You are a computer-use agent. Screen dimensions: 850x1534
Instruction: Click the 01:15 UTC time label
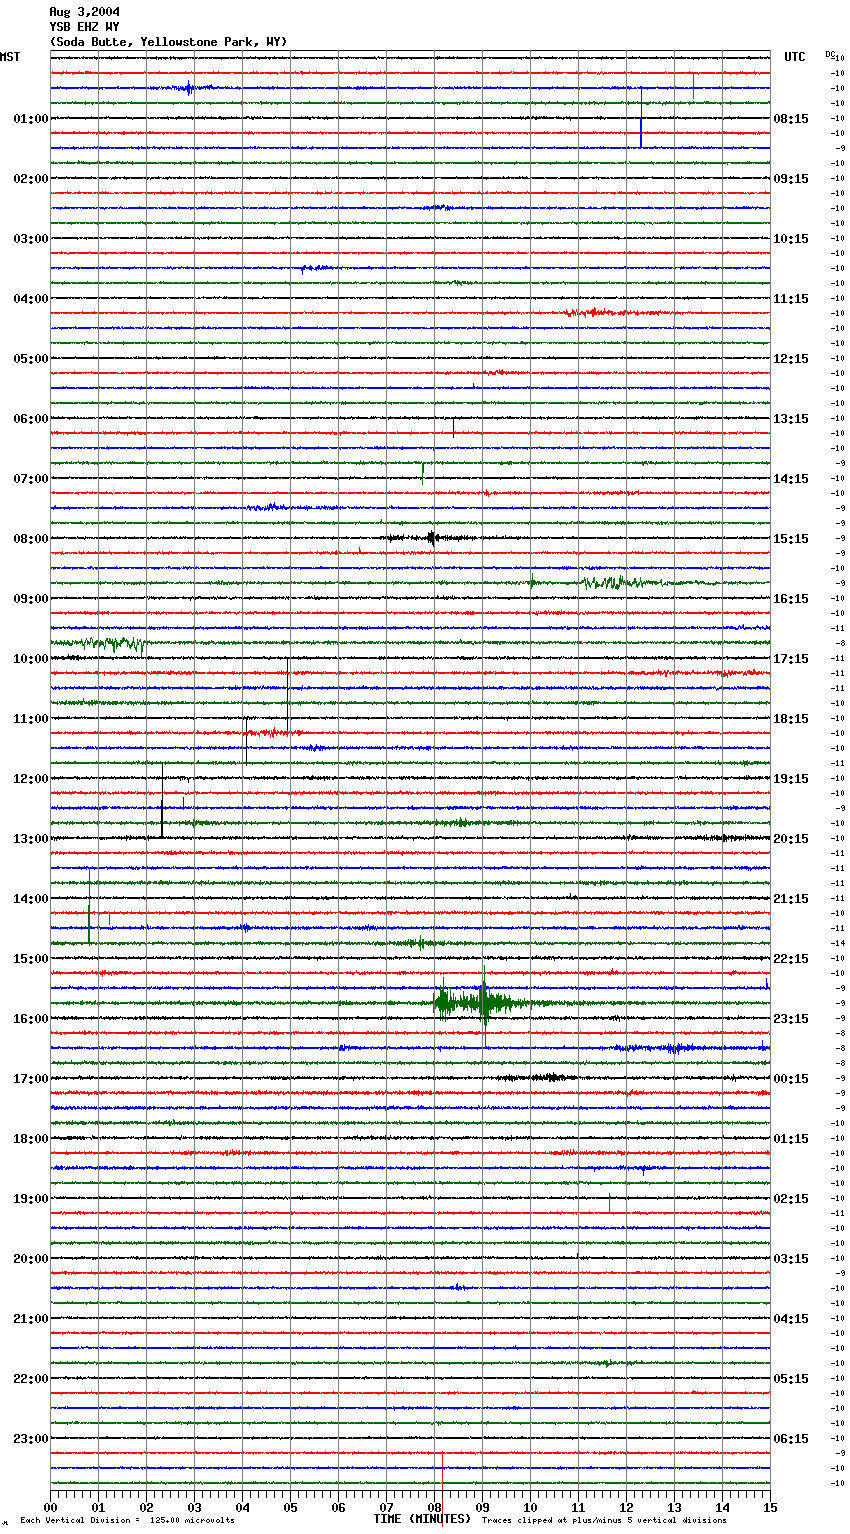point(791,1139)
